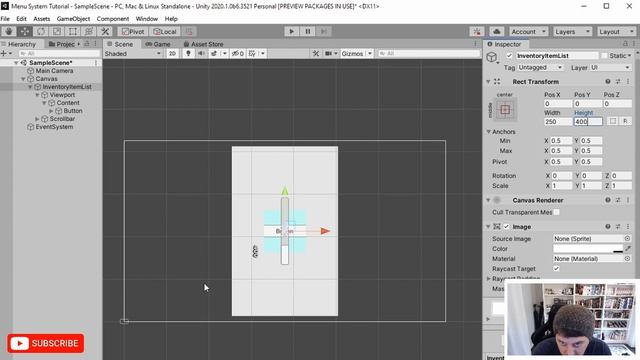Pick Source Image object selector
Screen dimensions: 640x360
coord(627,238)
